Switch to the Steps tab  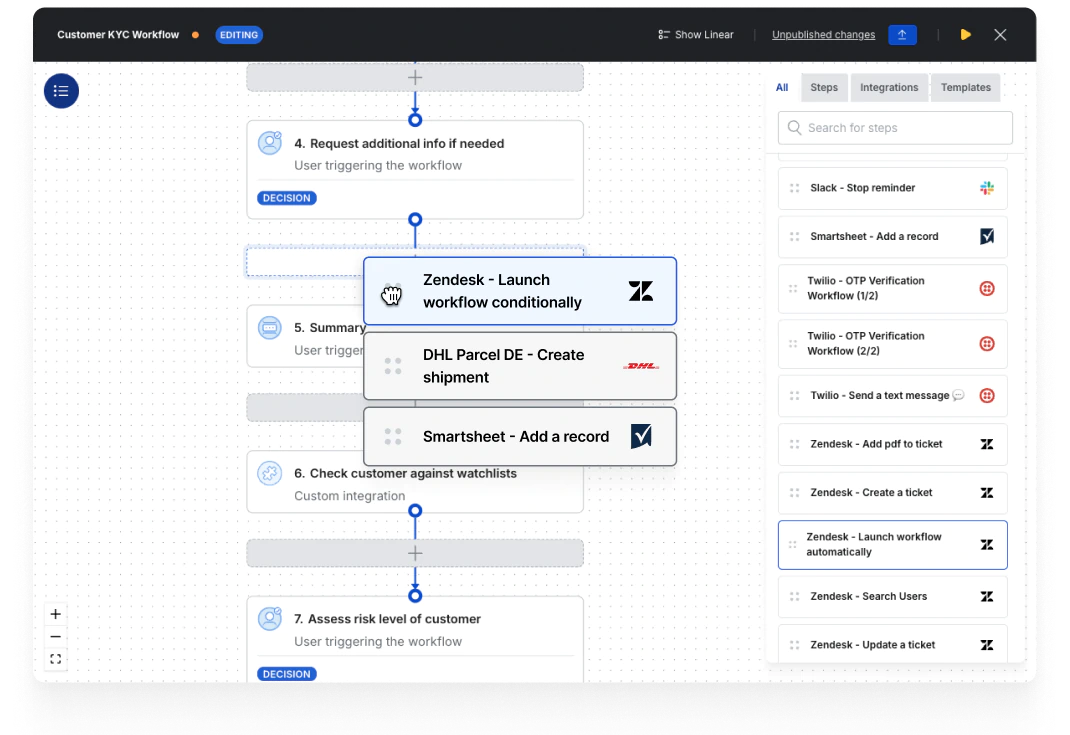pos(824,87)
